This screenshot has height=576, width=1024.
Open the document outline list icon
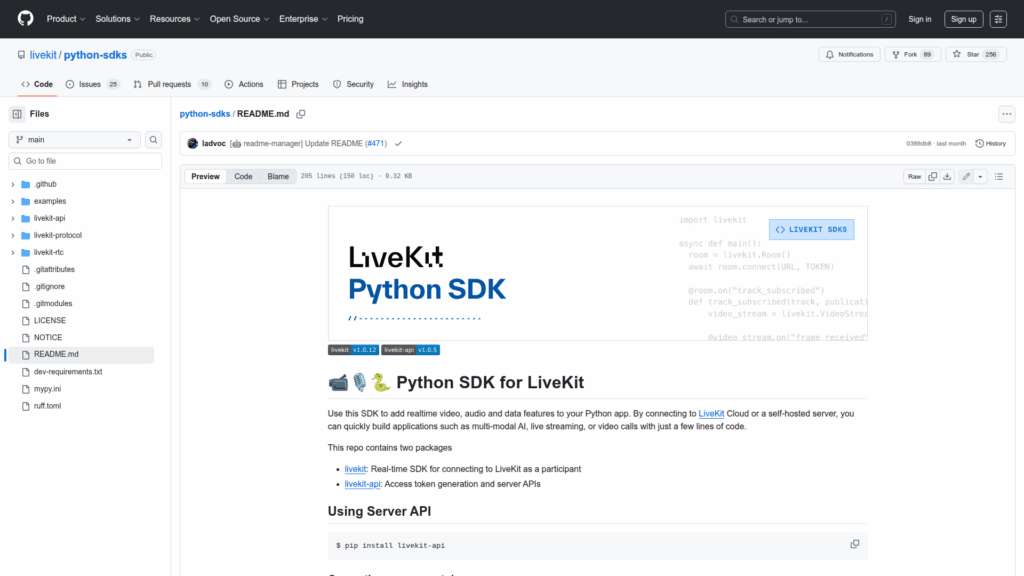998,176
